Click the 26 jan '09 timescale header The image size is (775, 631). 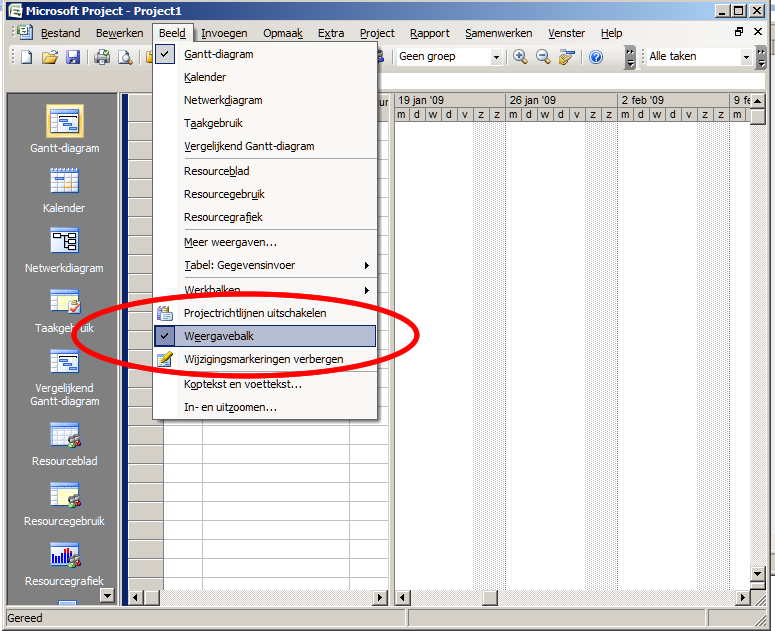coord(561,100)
